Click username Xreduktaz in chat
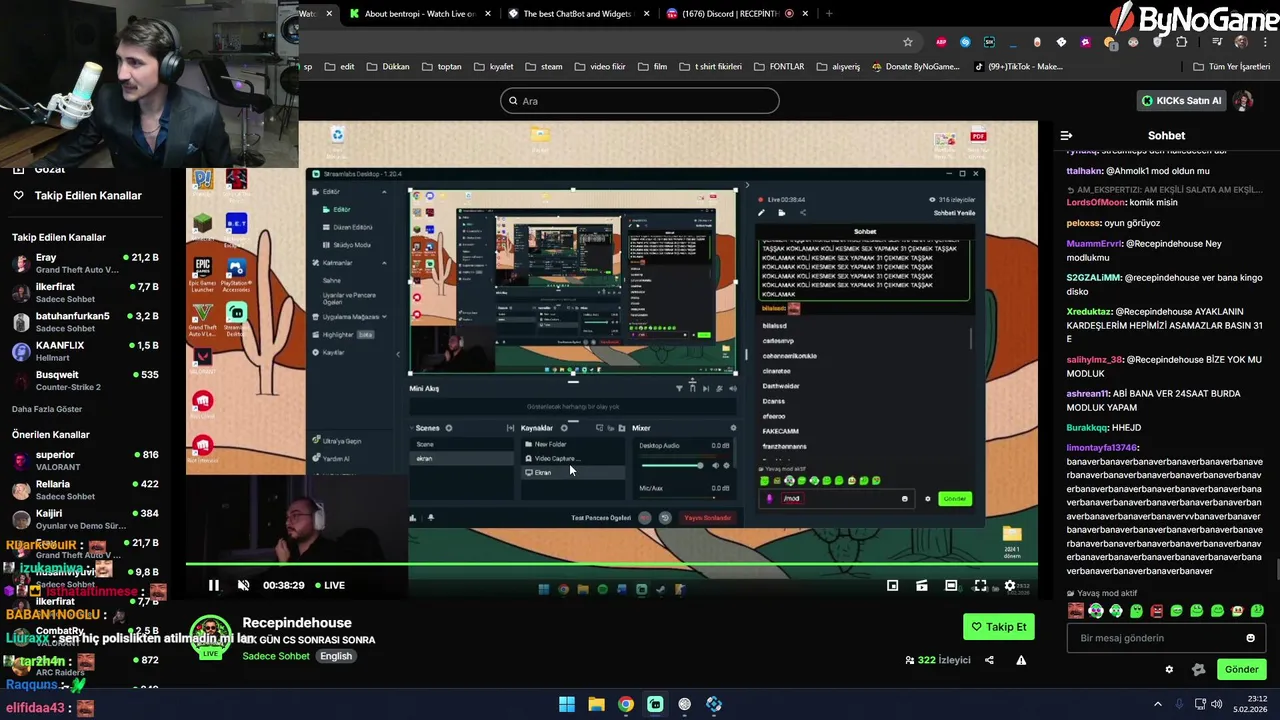This screenshot has height=720, width=1280. point(1089,312)
